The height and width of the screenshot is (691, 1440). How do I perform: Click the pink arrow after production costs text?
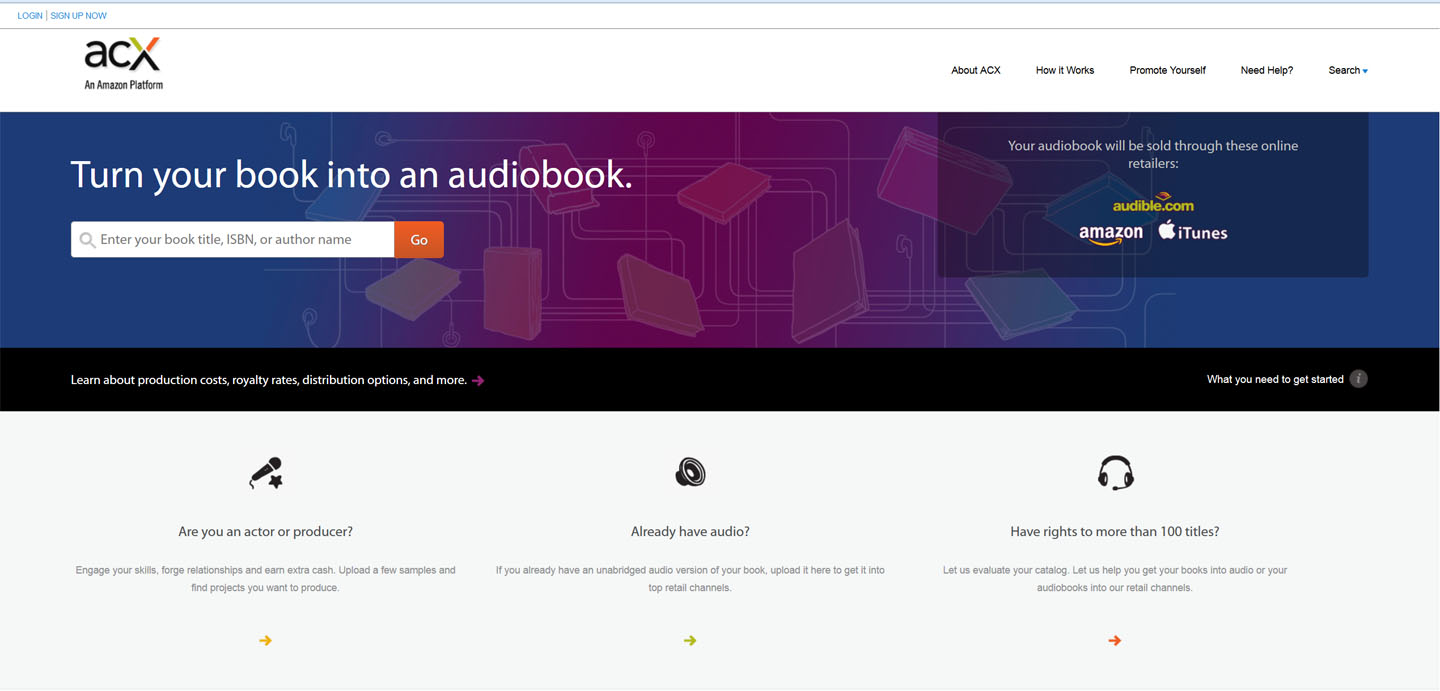tap(478, 380)
